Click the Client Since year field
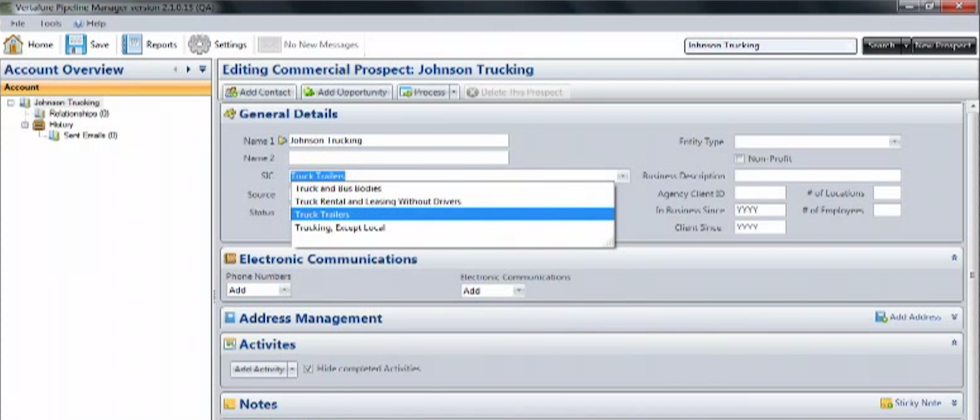This screenshot has width=980, height=420. [x=760, y=228]
